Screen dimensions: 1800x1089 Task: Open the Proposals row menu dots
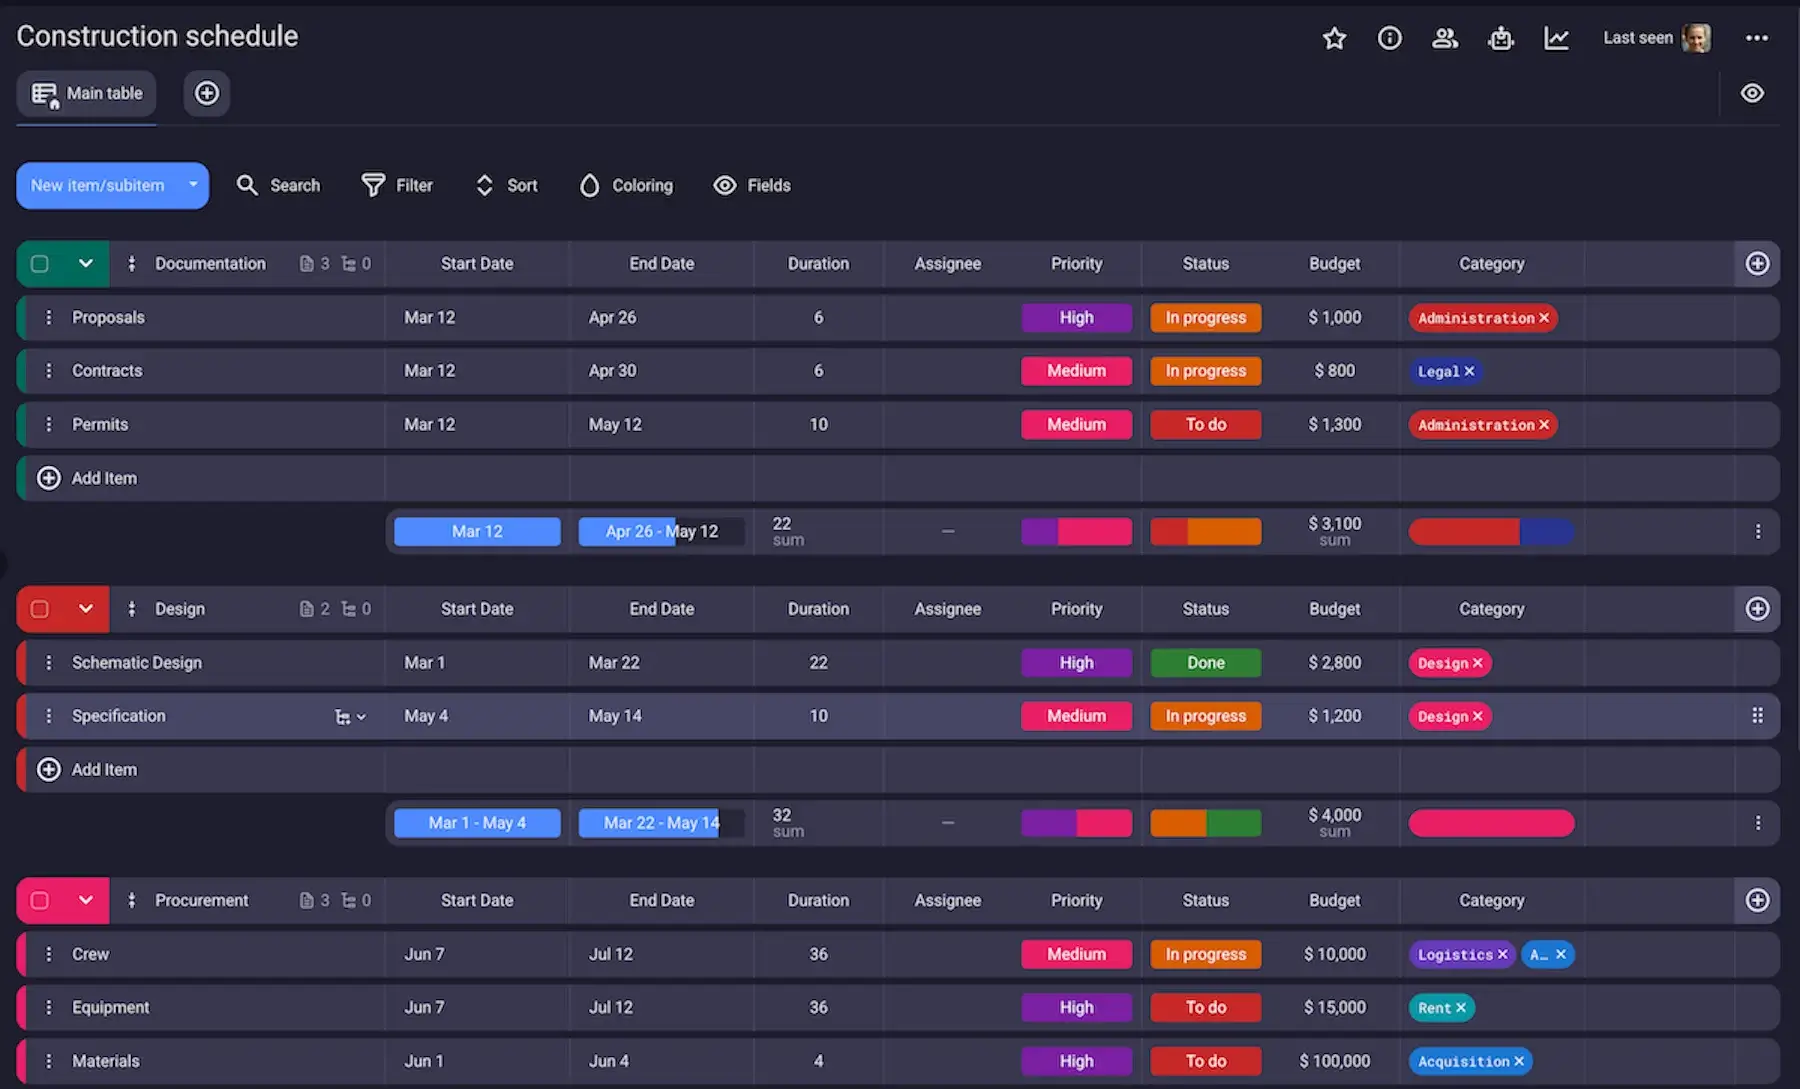tap(48, 317)
